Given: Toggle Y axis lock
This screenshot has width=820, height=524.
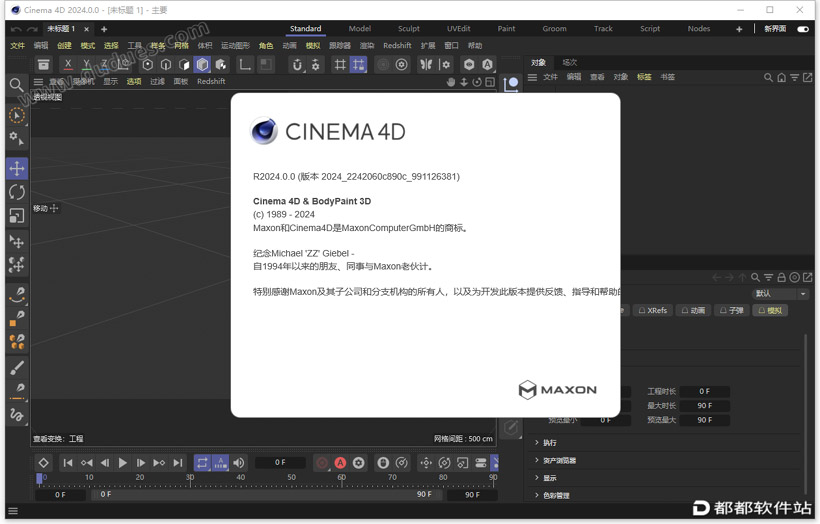Looking at the screenshot, I should click(x=87, y=65).
